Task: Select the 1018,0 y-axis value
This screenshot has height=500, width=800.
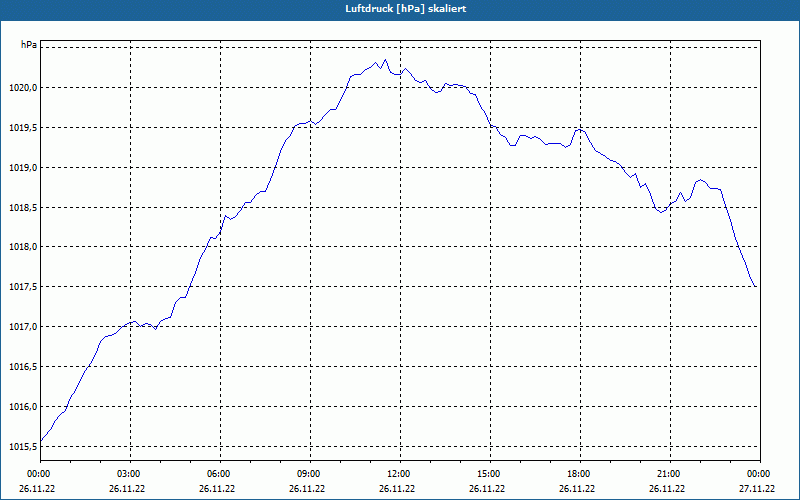Action: coord(23,247)
